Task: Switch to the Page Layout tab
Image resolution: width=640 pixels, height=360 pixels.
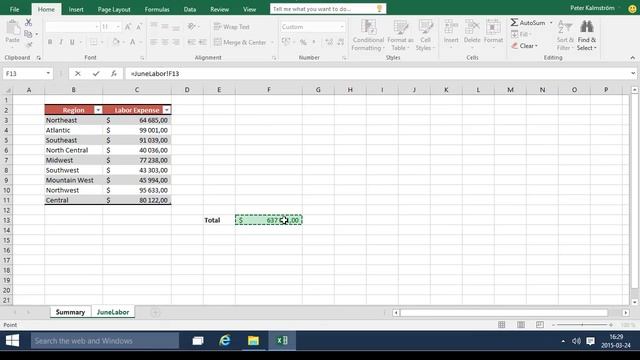Action: tap(114, 9)
